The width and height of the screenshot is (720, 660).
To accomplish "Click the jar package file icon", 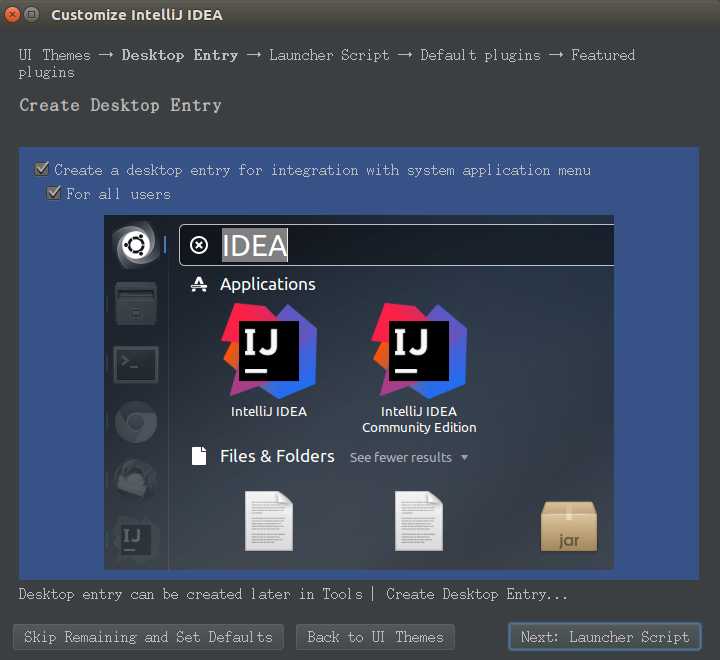I will tap(569, 526).
